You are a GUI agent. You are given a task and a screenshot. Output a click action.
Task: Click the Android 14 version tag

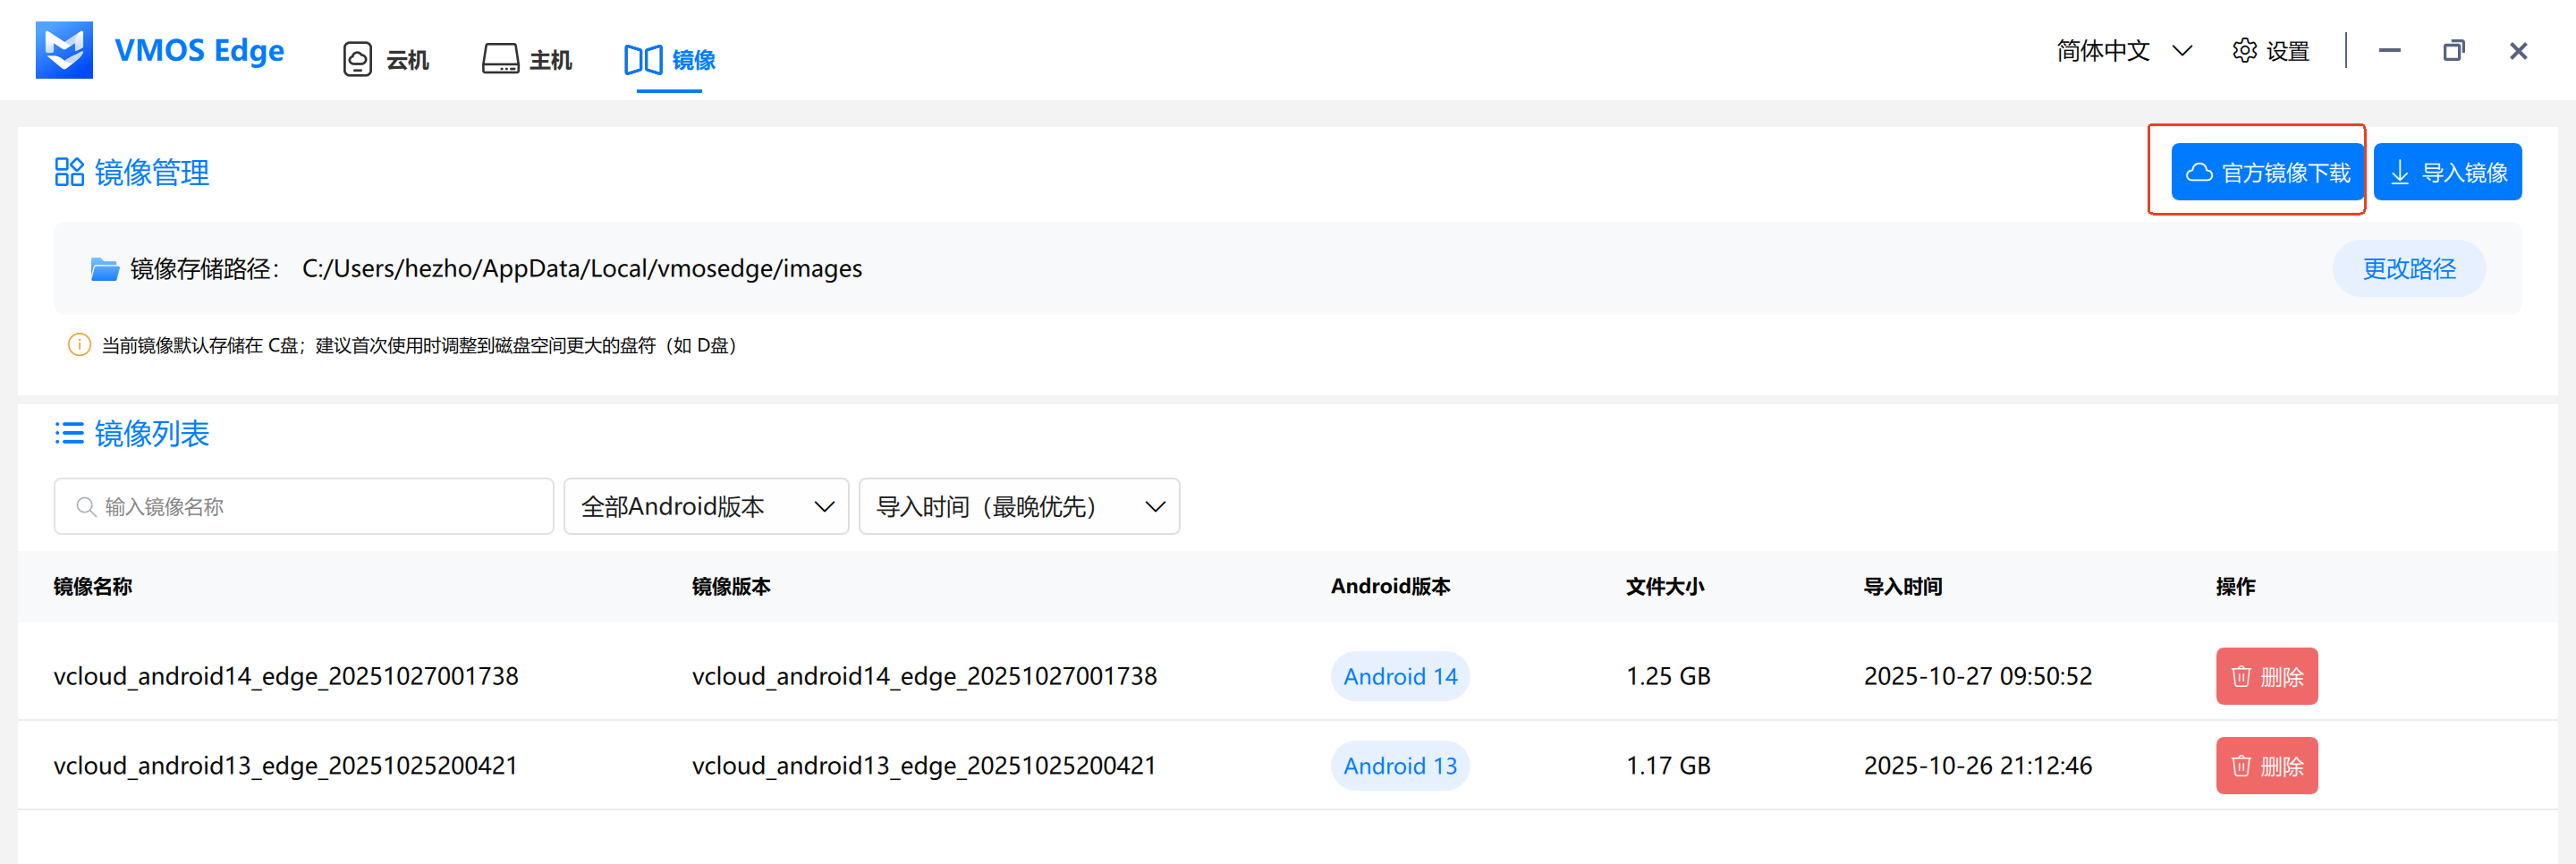coord(1399,676)
